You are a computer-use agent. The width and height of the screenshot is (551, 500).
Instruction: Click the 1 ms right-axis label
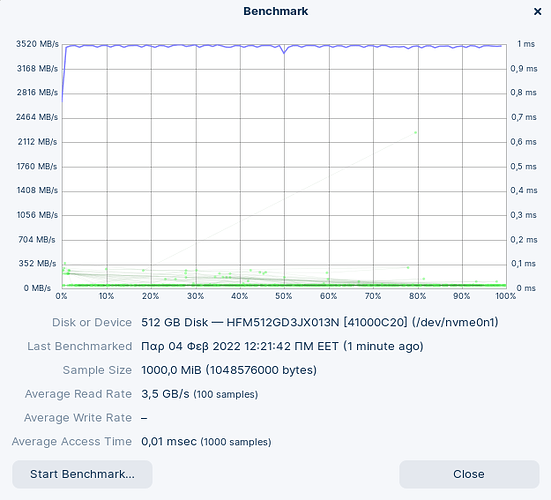point(526,44)
